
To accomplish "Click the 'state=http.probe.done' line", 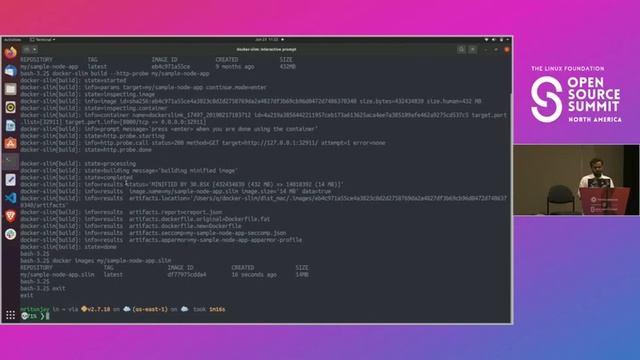I will [x=86, y=150].
